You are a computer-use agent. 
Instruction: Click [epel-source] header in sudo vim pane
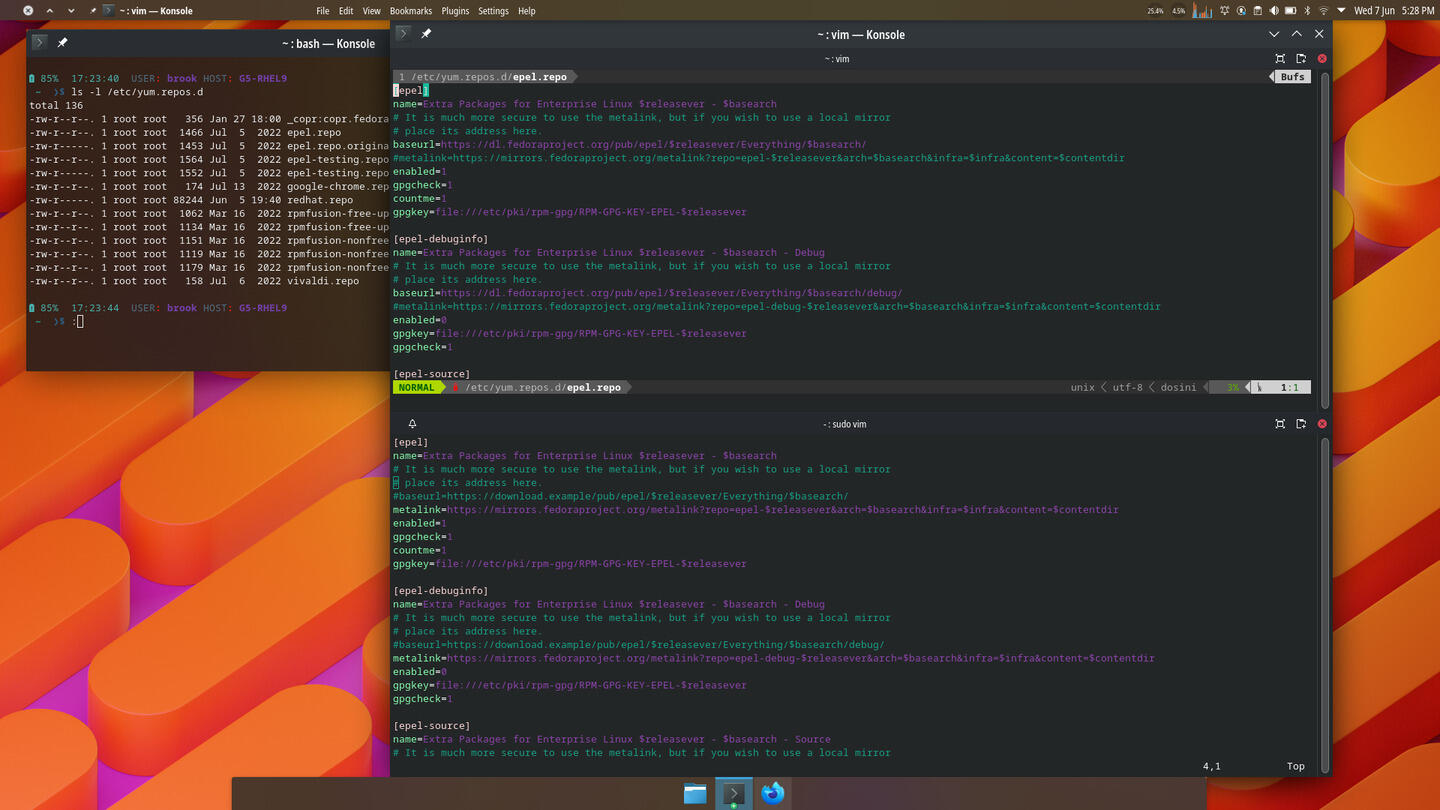pos(431,726)
